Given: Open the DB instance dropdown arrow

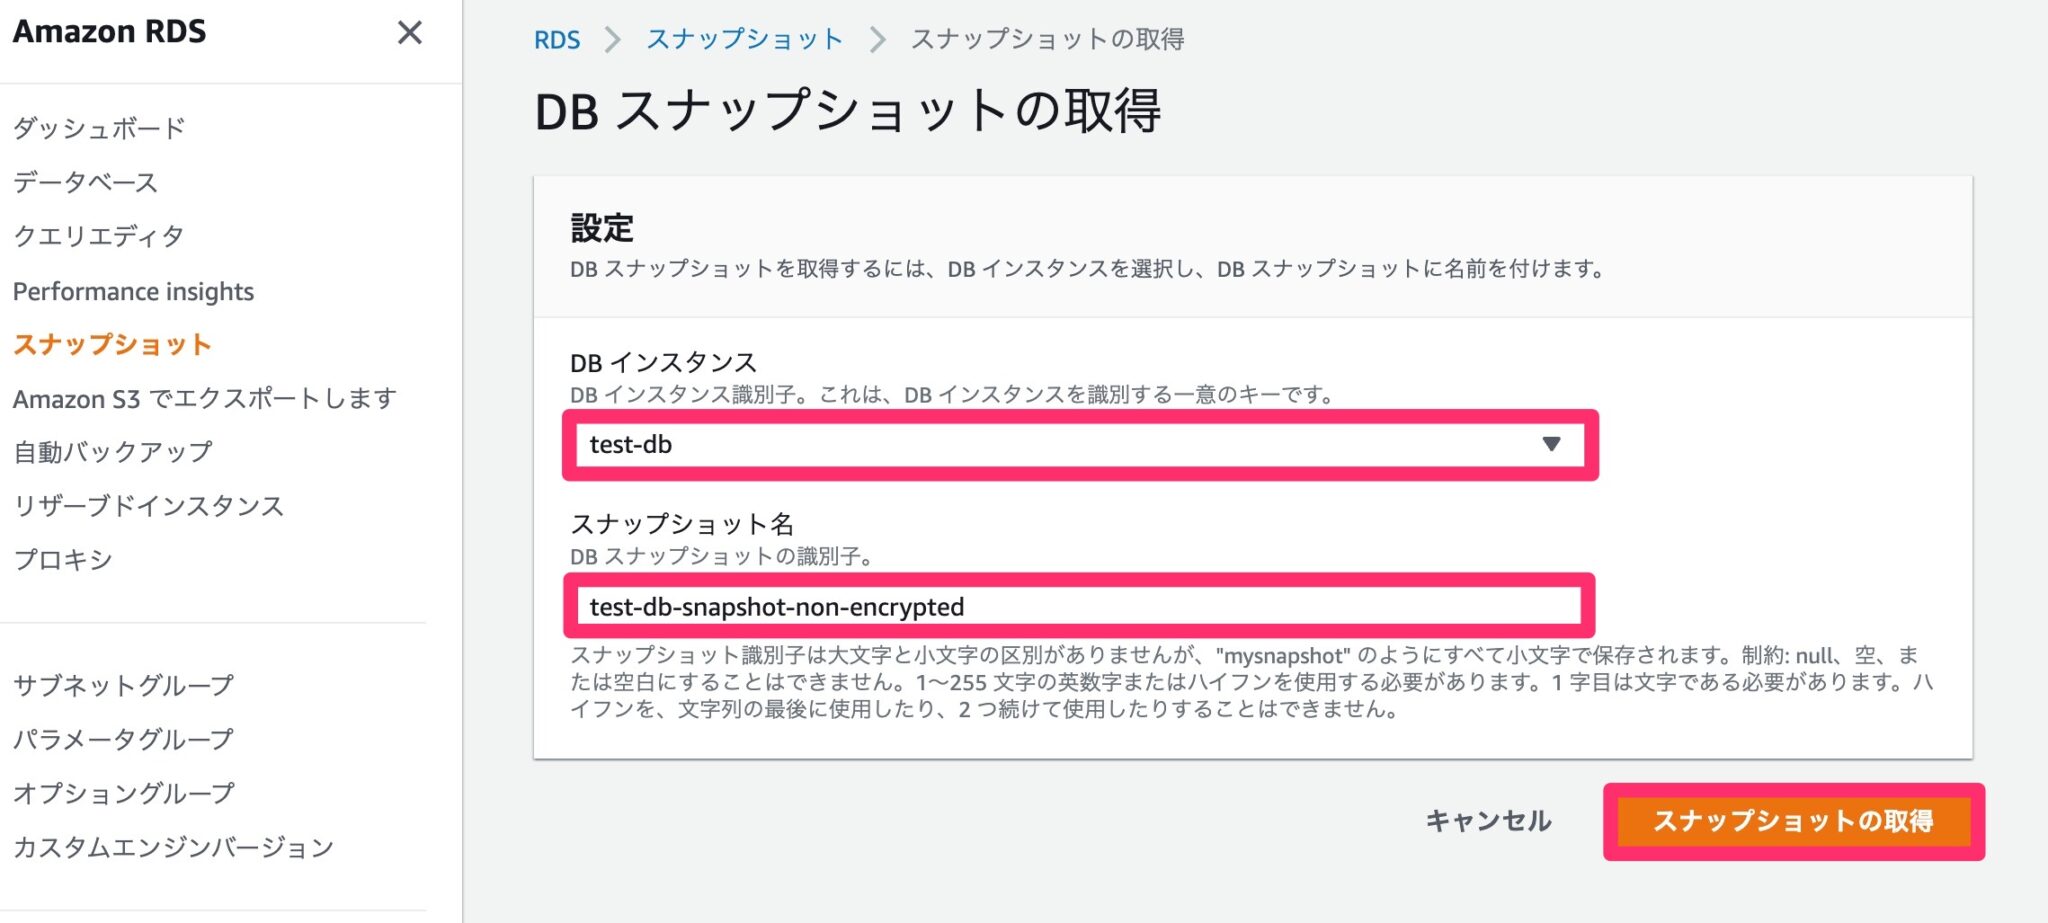Looking at the screenshot, I should (x=1550, y=444).
